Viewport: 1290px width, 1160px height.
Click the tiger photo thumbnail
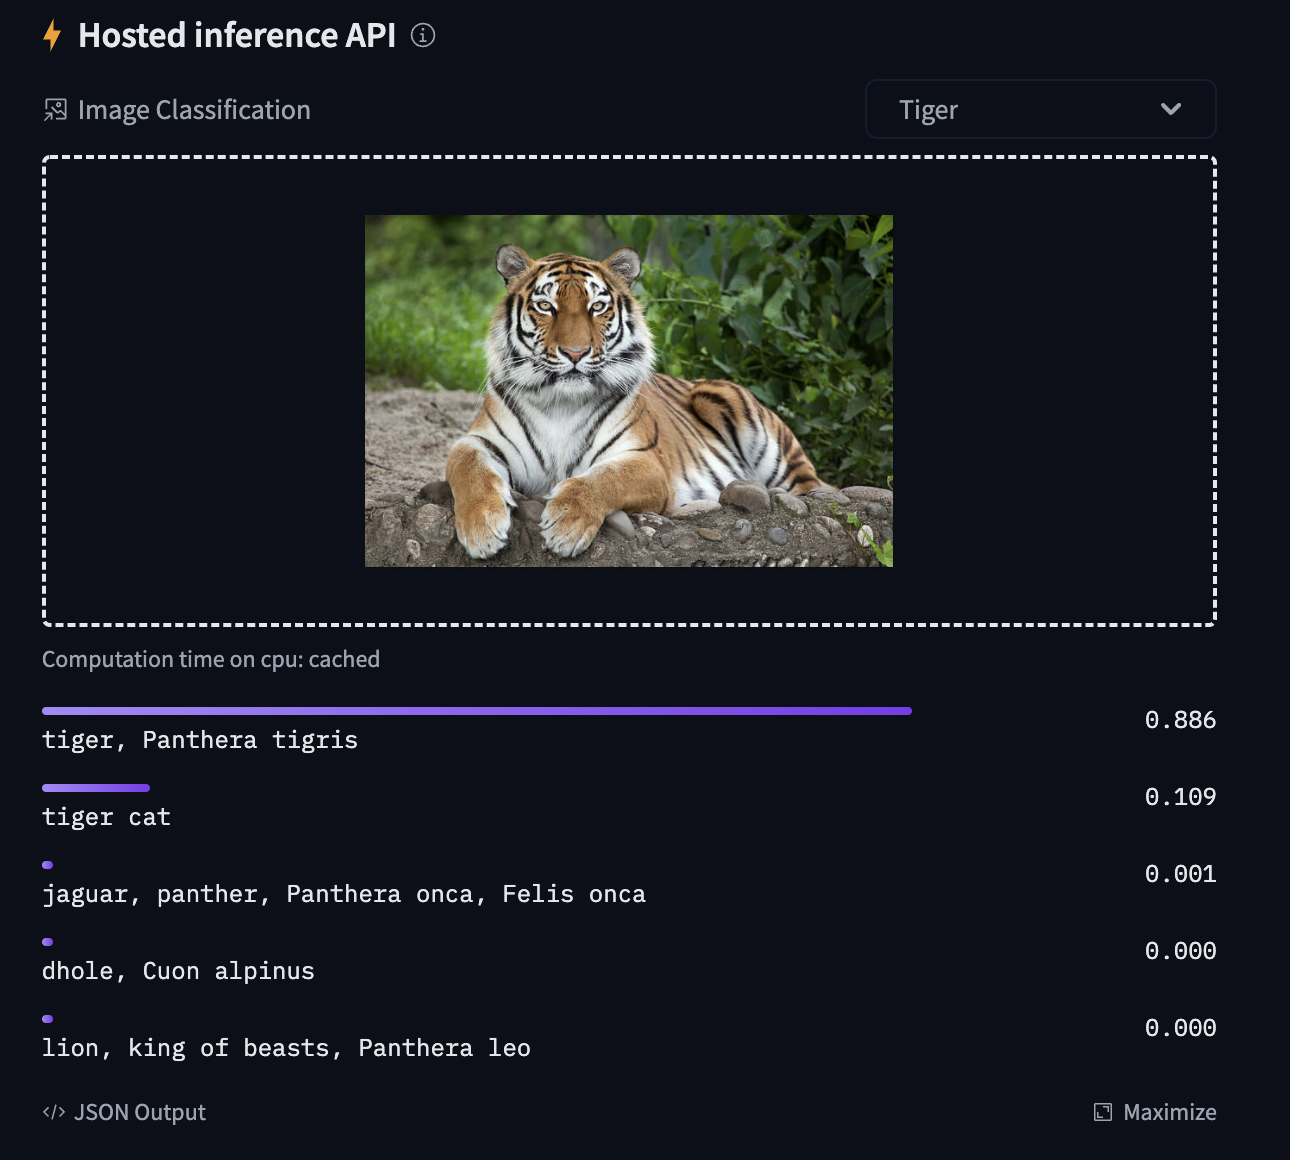click(628, 390)
